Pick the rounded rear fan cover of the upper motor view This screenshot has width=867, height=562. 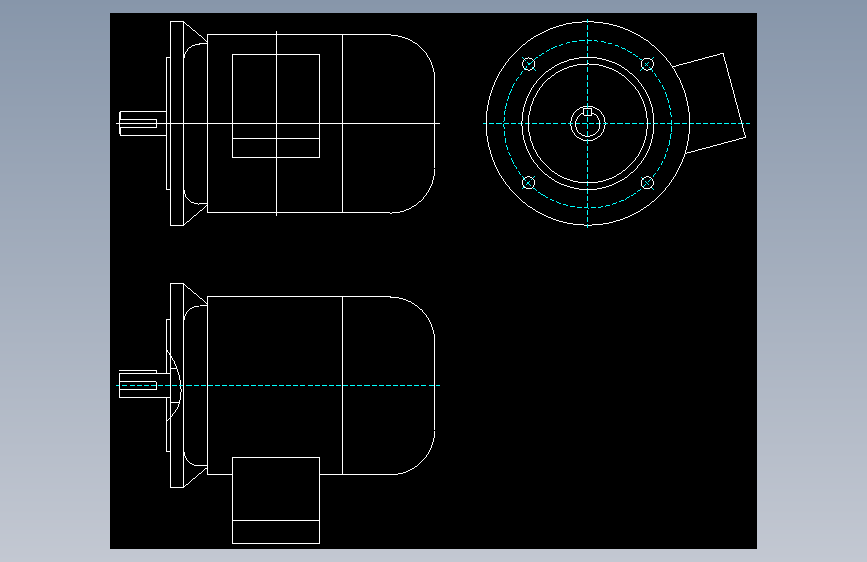coord(389,123)
